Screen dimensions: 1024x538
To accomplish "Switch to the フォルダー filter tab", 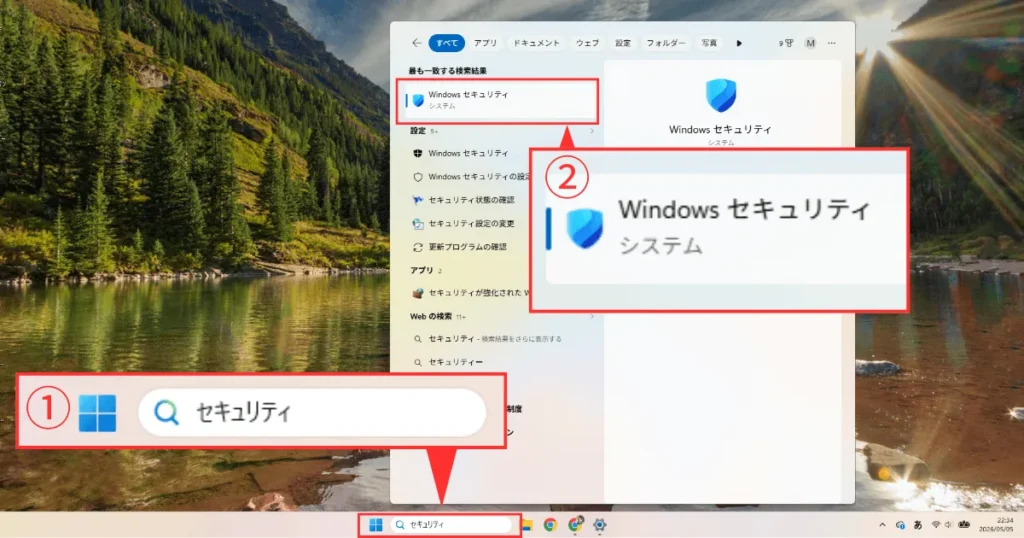I will pyautogui.click(x=665, y=43).
